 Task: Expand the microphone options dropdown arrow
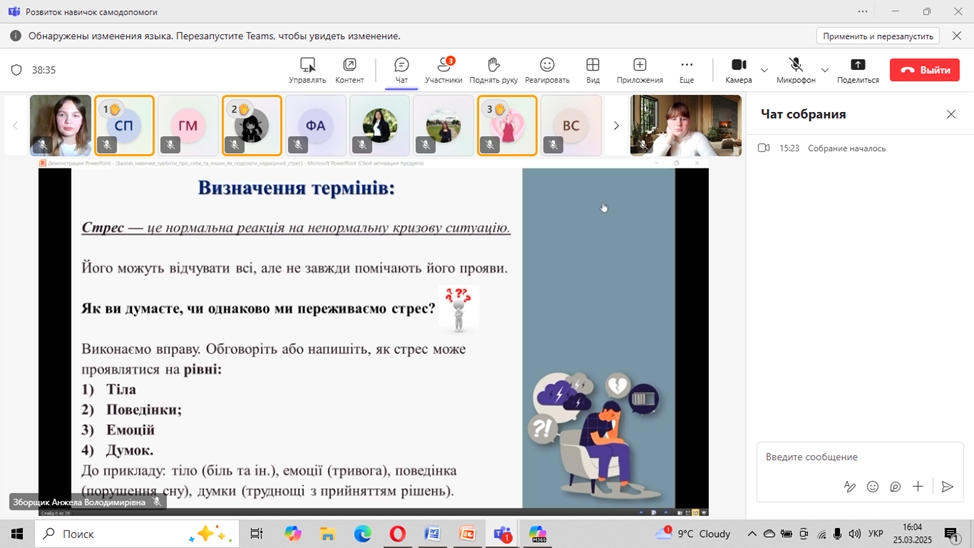(825, 70)
